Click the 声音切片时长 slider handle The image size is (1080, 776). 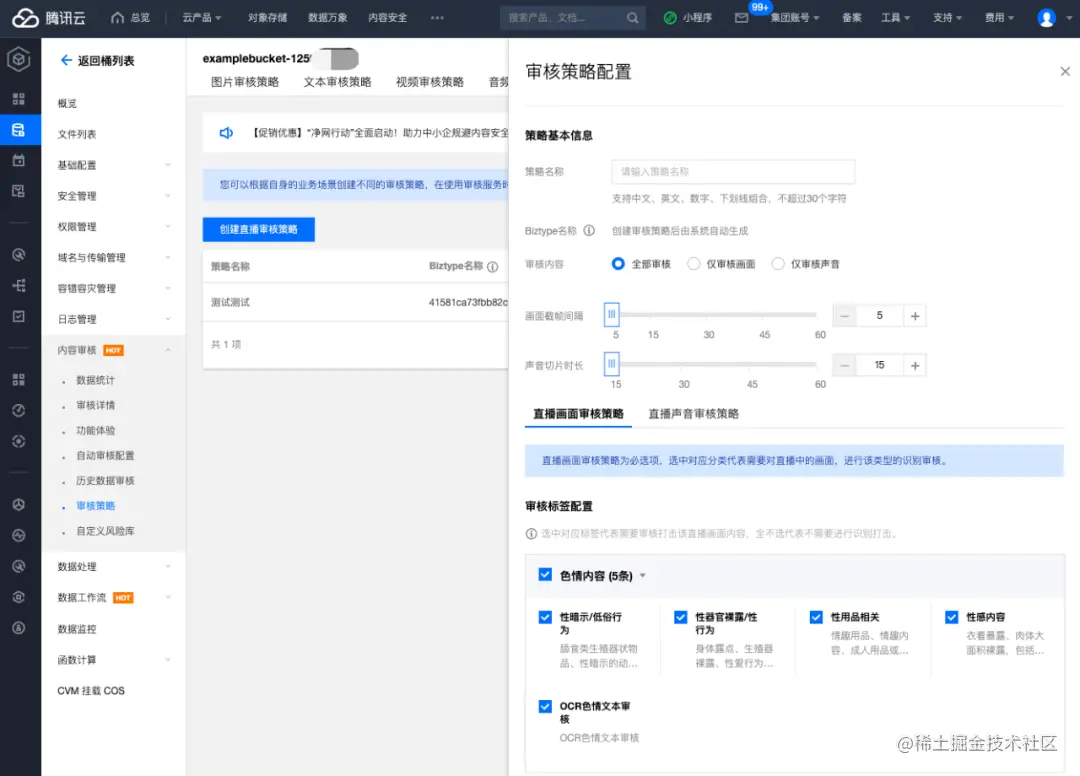(x=611, y=364)
